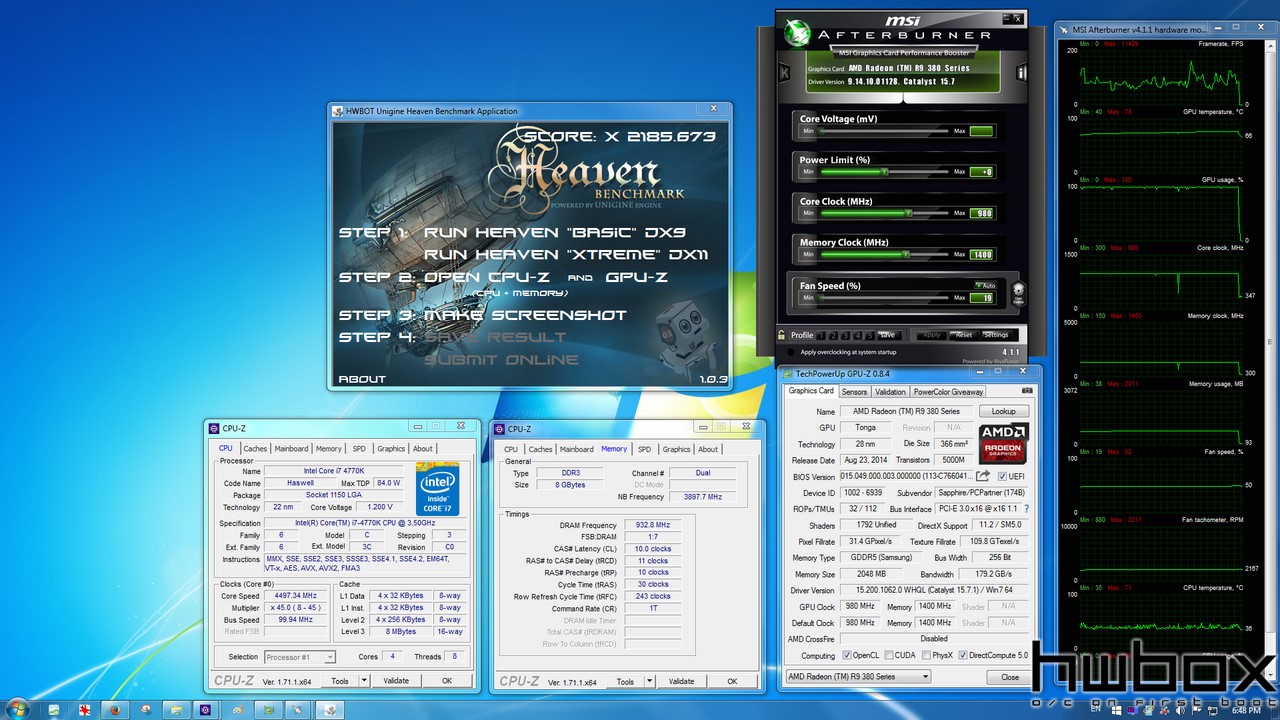Click the Afterburner airplane taskbar icon

tap(297, 710)
